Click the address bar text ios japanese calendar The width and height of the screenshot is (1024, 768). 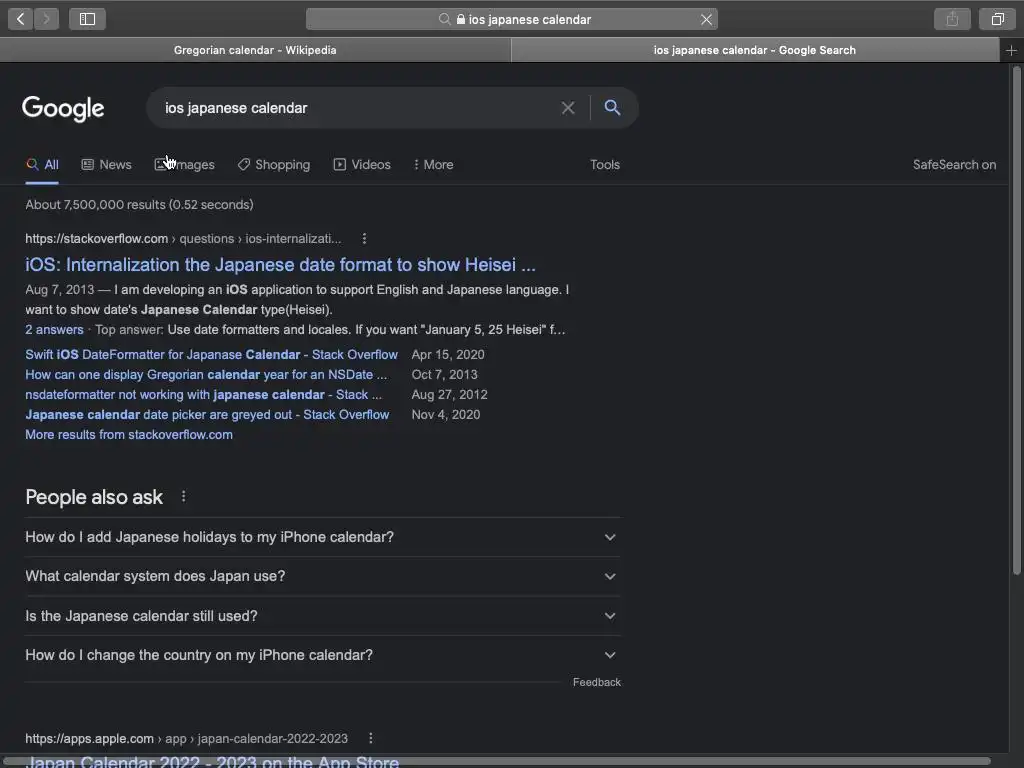pyautogui.click(x=530, y=20)
